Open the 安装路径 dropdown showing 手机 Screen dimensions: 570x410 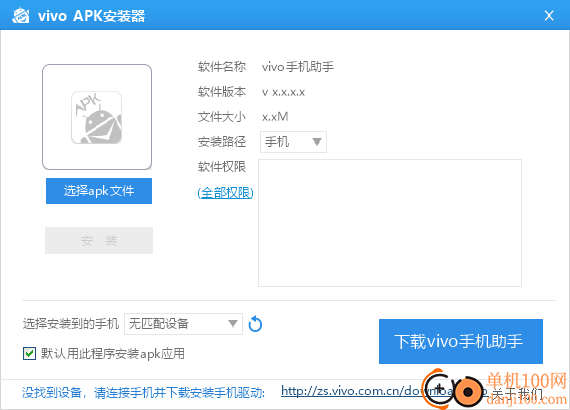click(x=293, y=142)
